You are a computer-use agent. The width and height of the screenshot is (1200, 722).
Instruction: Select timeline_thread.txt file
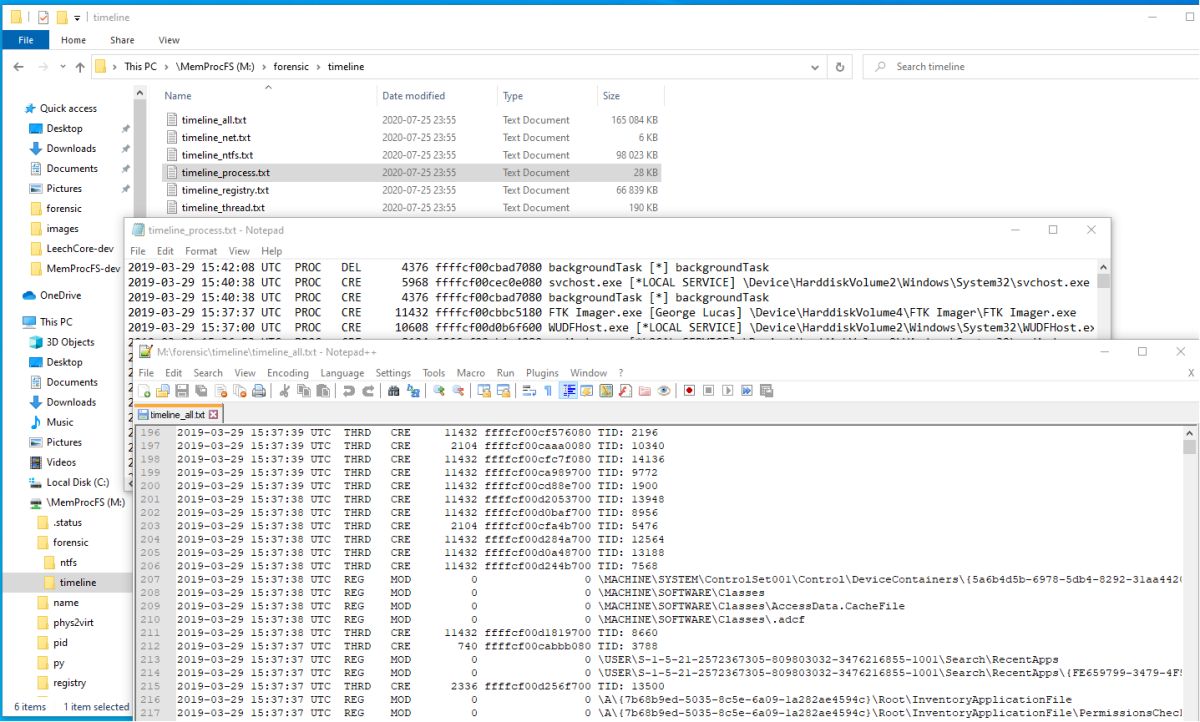click(x=223, y=208)
